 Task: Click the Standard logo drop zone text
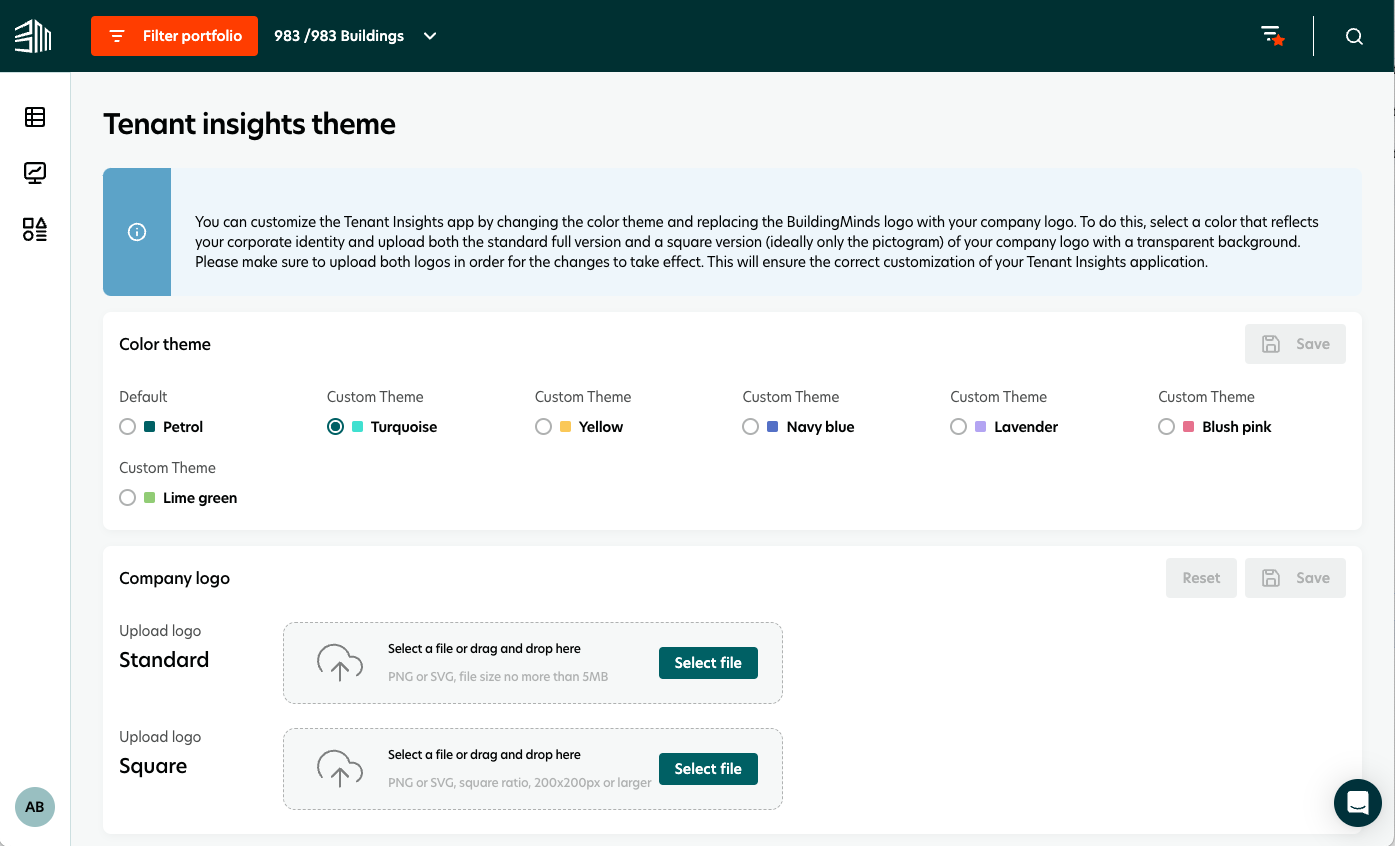click(484, 649)
